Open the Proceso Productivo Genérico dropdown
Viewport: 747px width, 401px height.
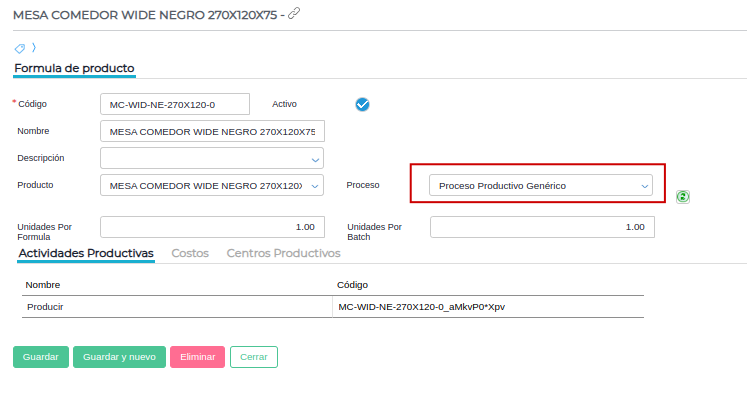[x=540, y=185]
